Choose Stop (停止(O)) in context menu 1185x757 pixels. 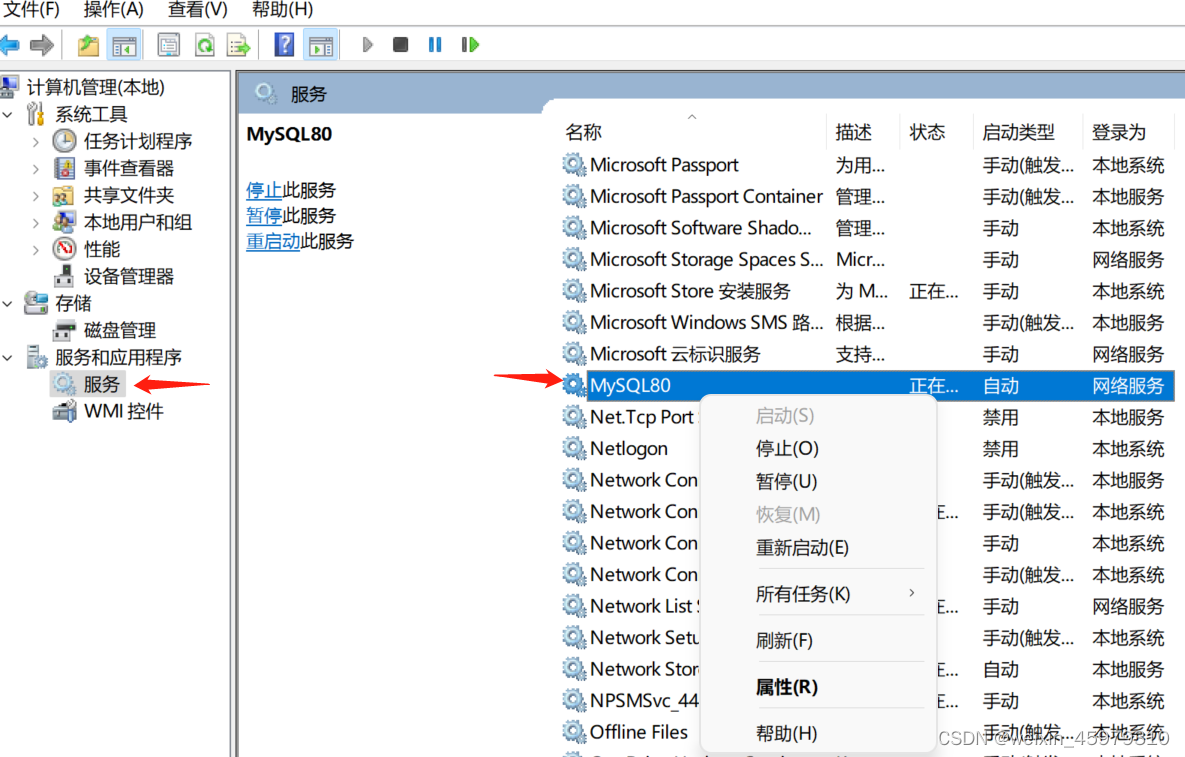818,449
